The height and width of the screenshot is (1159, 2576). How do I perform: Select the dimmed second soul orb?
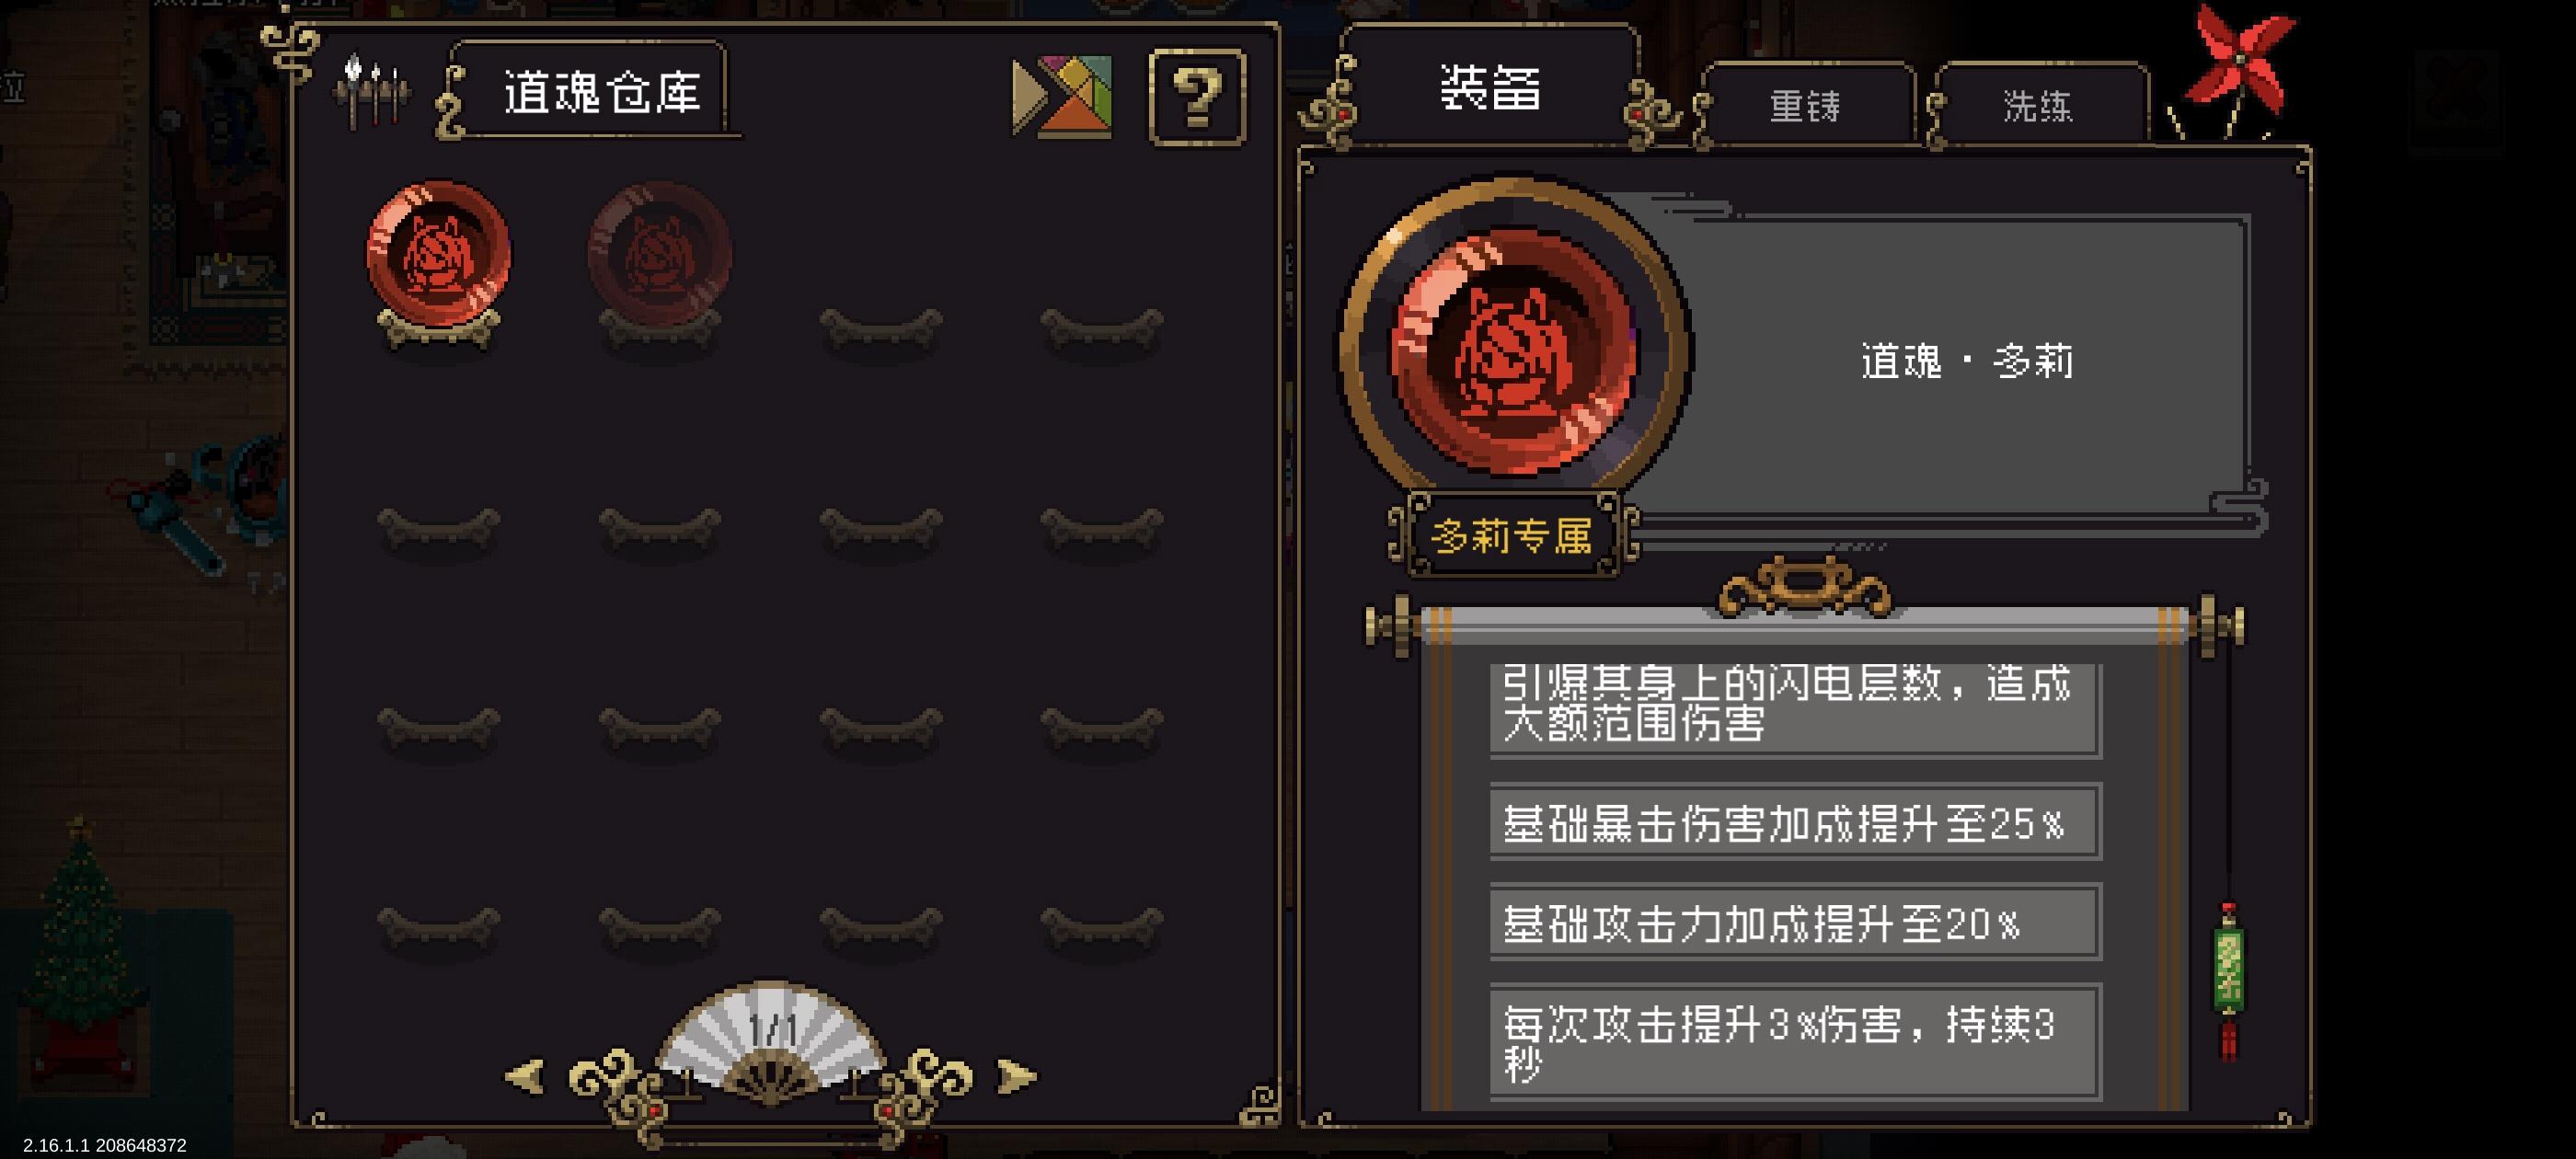coord(660,256)
